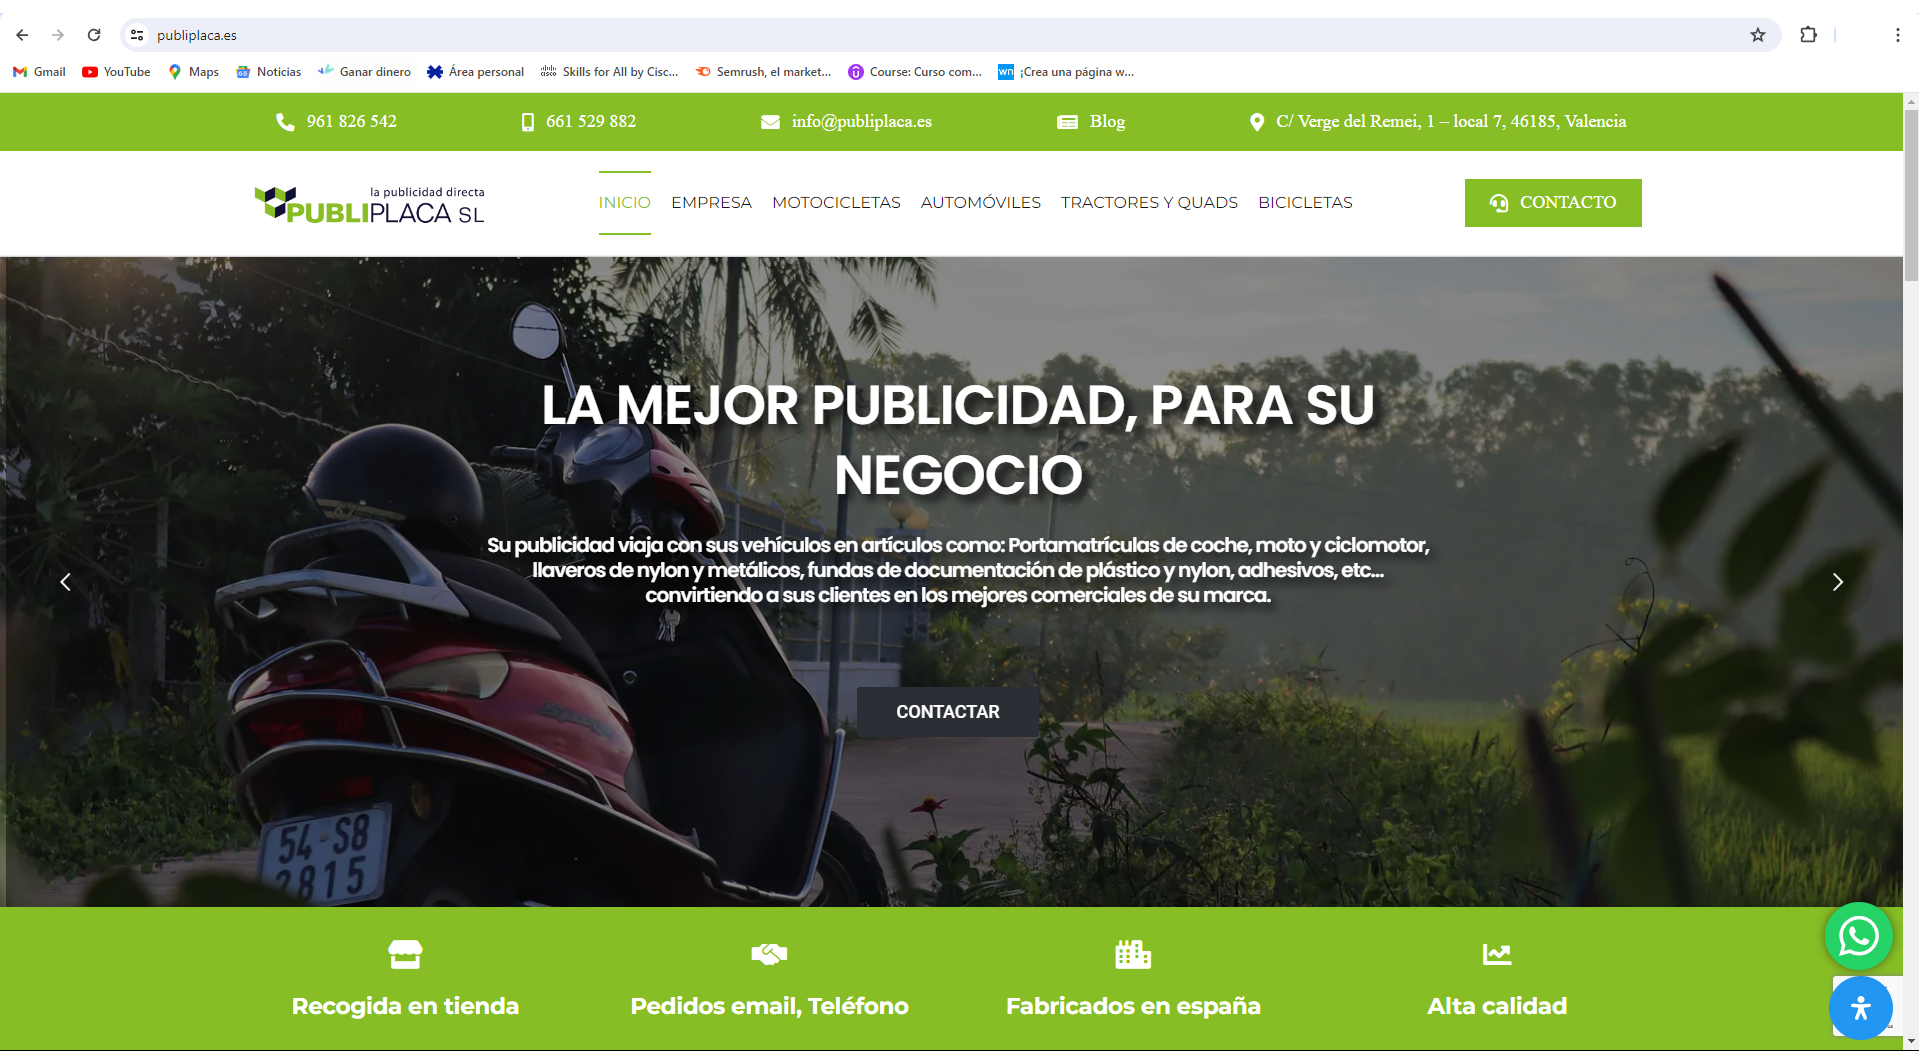Click the mobile phone icon in green bar

pos(527,122)
